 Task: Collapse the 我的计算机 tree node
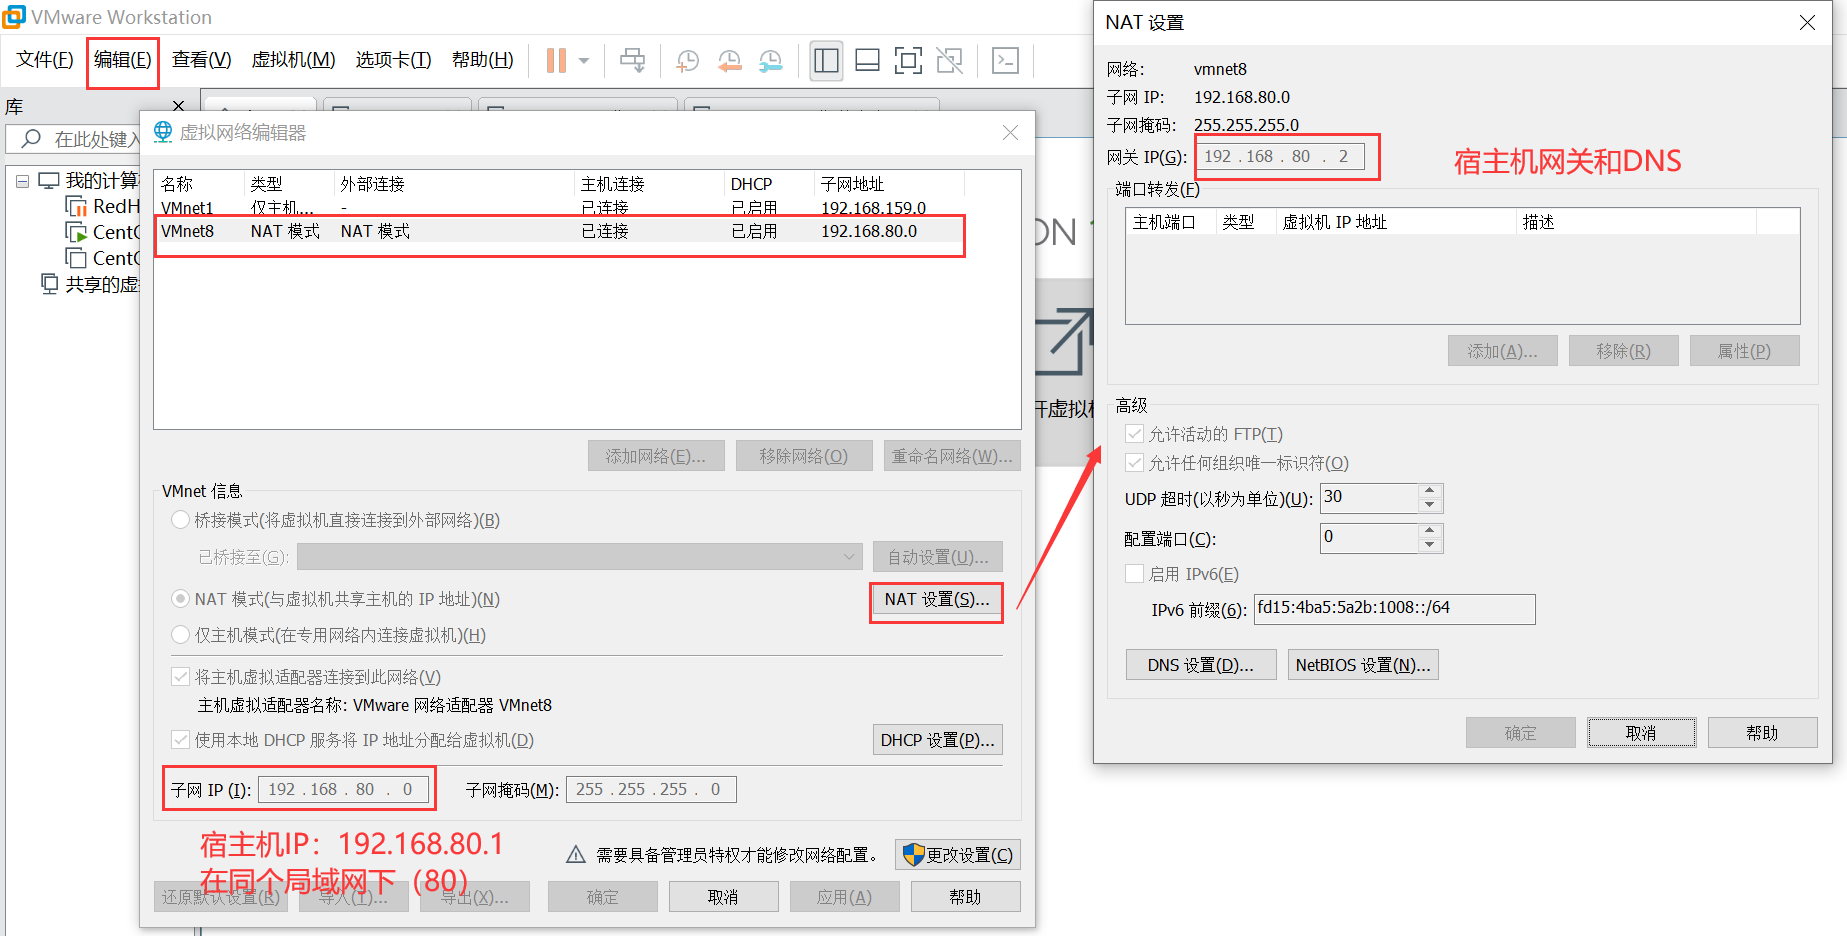tap(22, 181)
